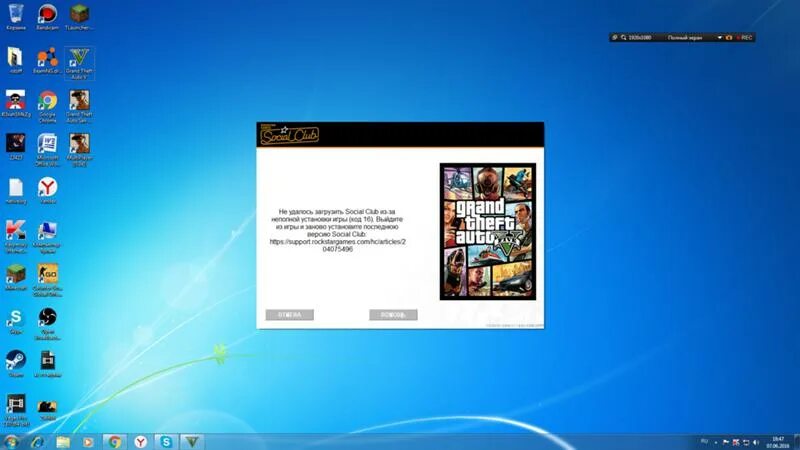The image size is (800, 450).
Task: Select the Steam desktop shortcut
Action: pyautogui.click(x=16, y=364)
